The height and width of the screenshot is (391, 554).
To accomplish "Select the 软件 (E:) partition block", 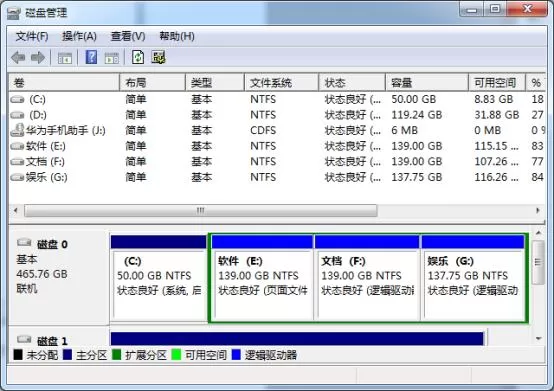I will [262, 277].
